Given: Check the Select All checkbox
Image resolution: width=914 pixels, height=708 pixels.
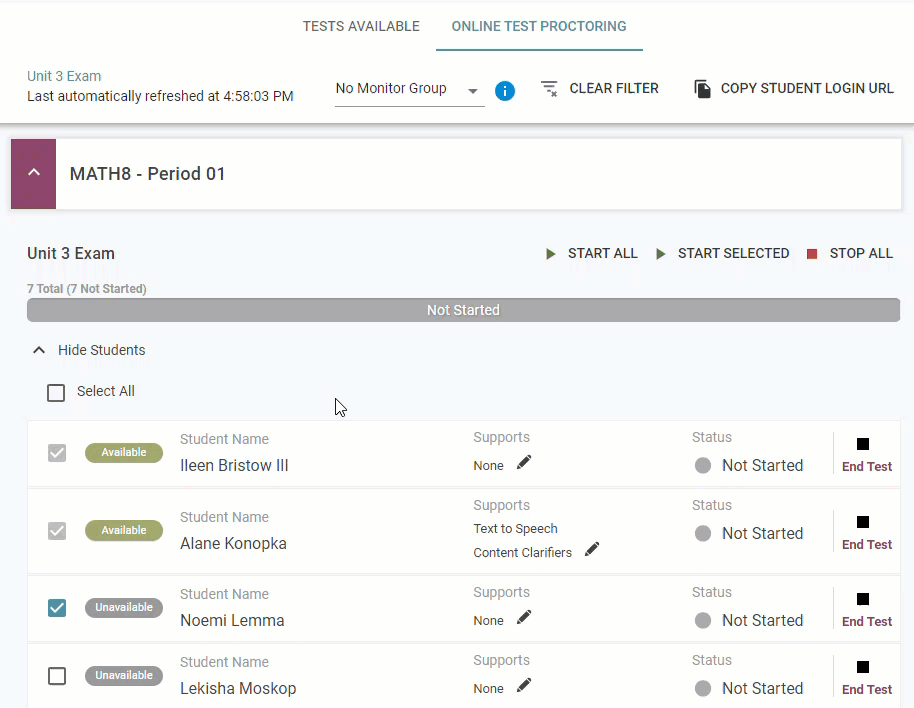Looking at the screenshot, I should coord(57,393).
